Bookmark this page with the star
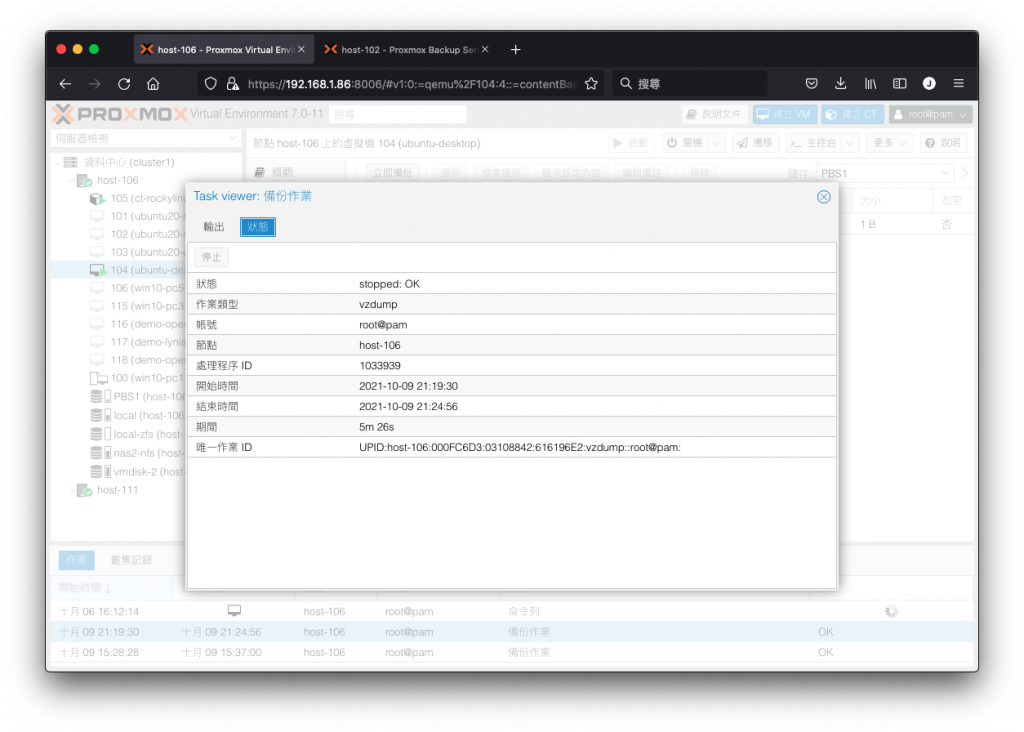Screen dimensions: 1024x732 pyautogui.click(x=591, y=84)
